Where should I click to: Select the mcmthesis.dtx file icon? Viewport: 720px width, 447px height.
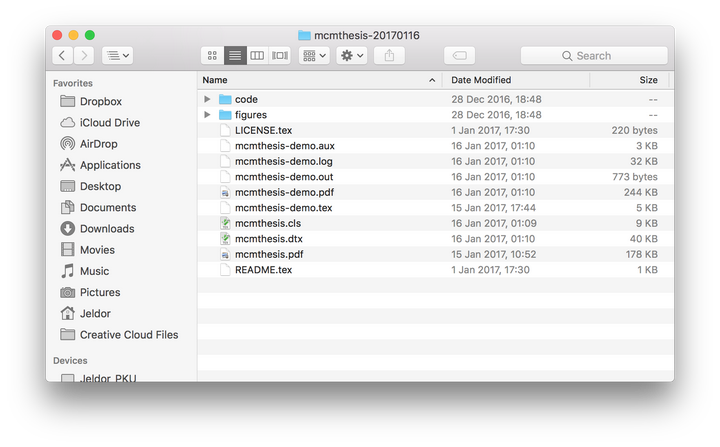pos(225,239)
